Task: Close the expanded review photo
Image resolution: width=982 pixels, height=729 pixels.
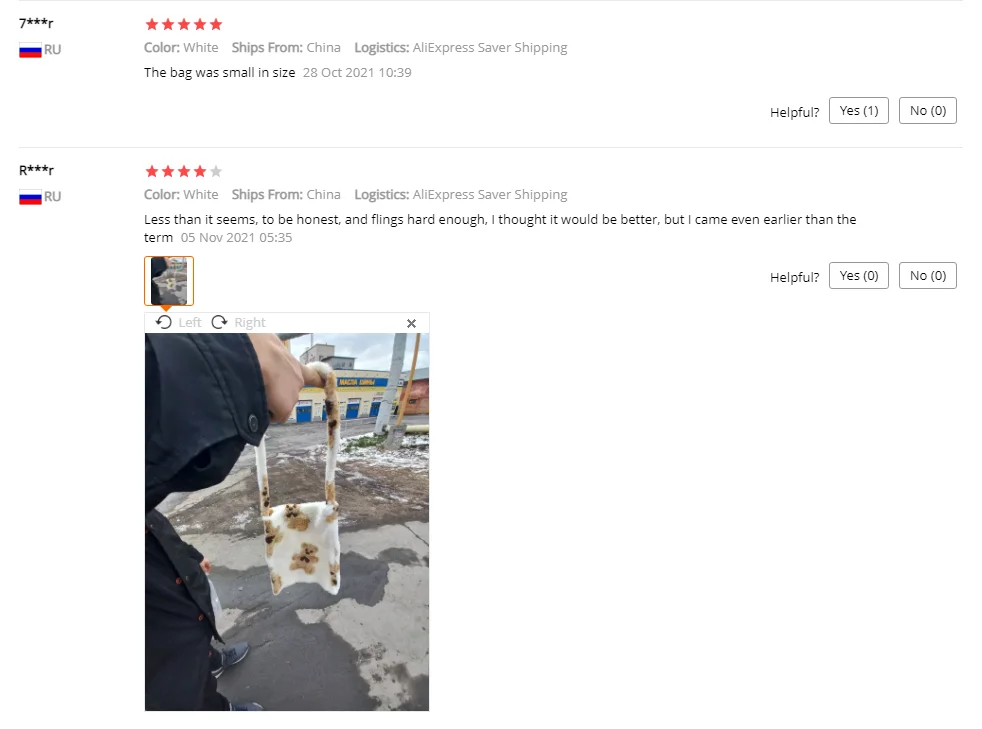Action: coord(411,323)
